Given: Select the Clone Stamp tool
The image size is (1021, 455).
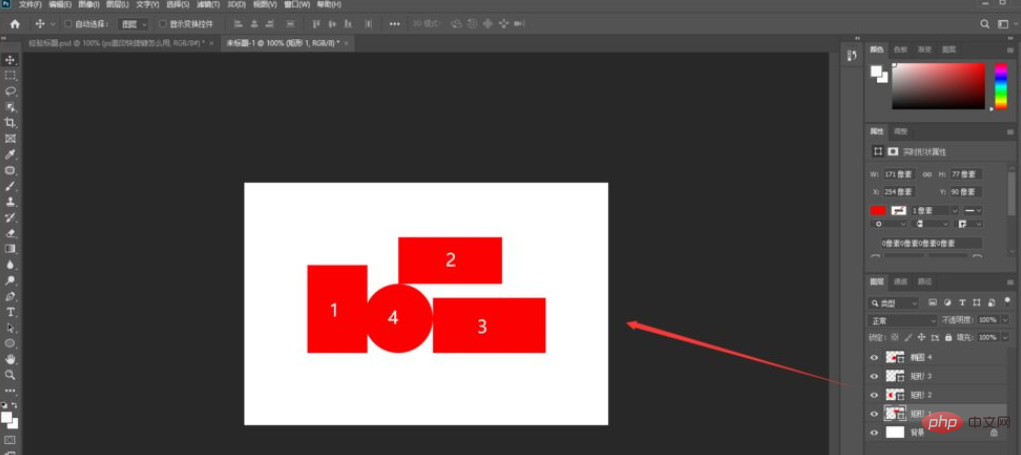Looking at the screenshot, I should (x=10, y=201).
